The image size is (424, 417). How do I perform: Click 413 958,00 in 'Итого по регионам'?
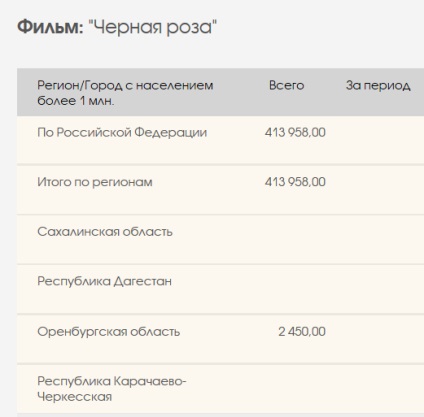click(295, 182)
